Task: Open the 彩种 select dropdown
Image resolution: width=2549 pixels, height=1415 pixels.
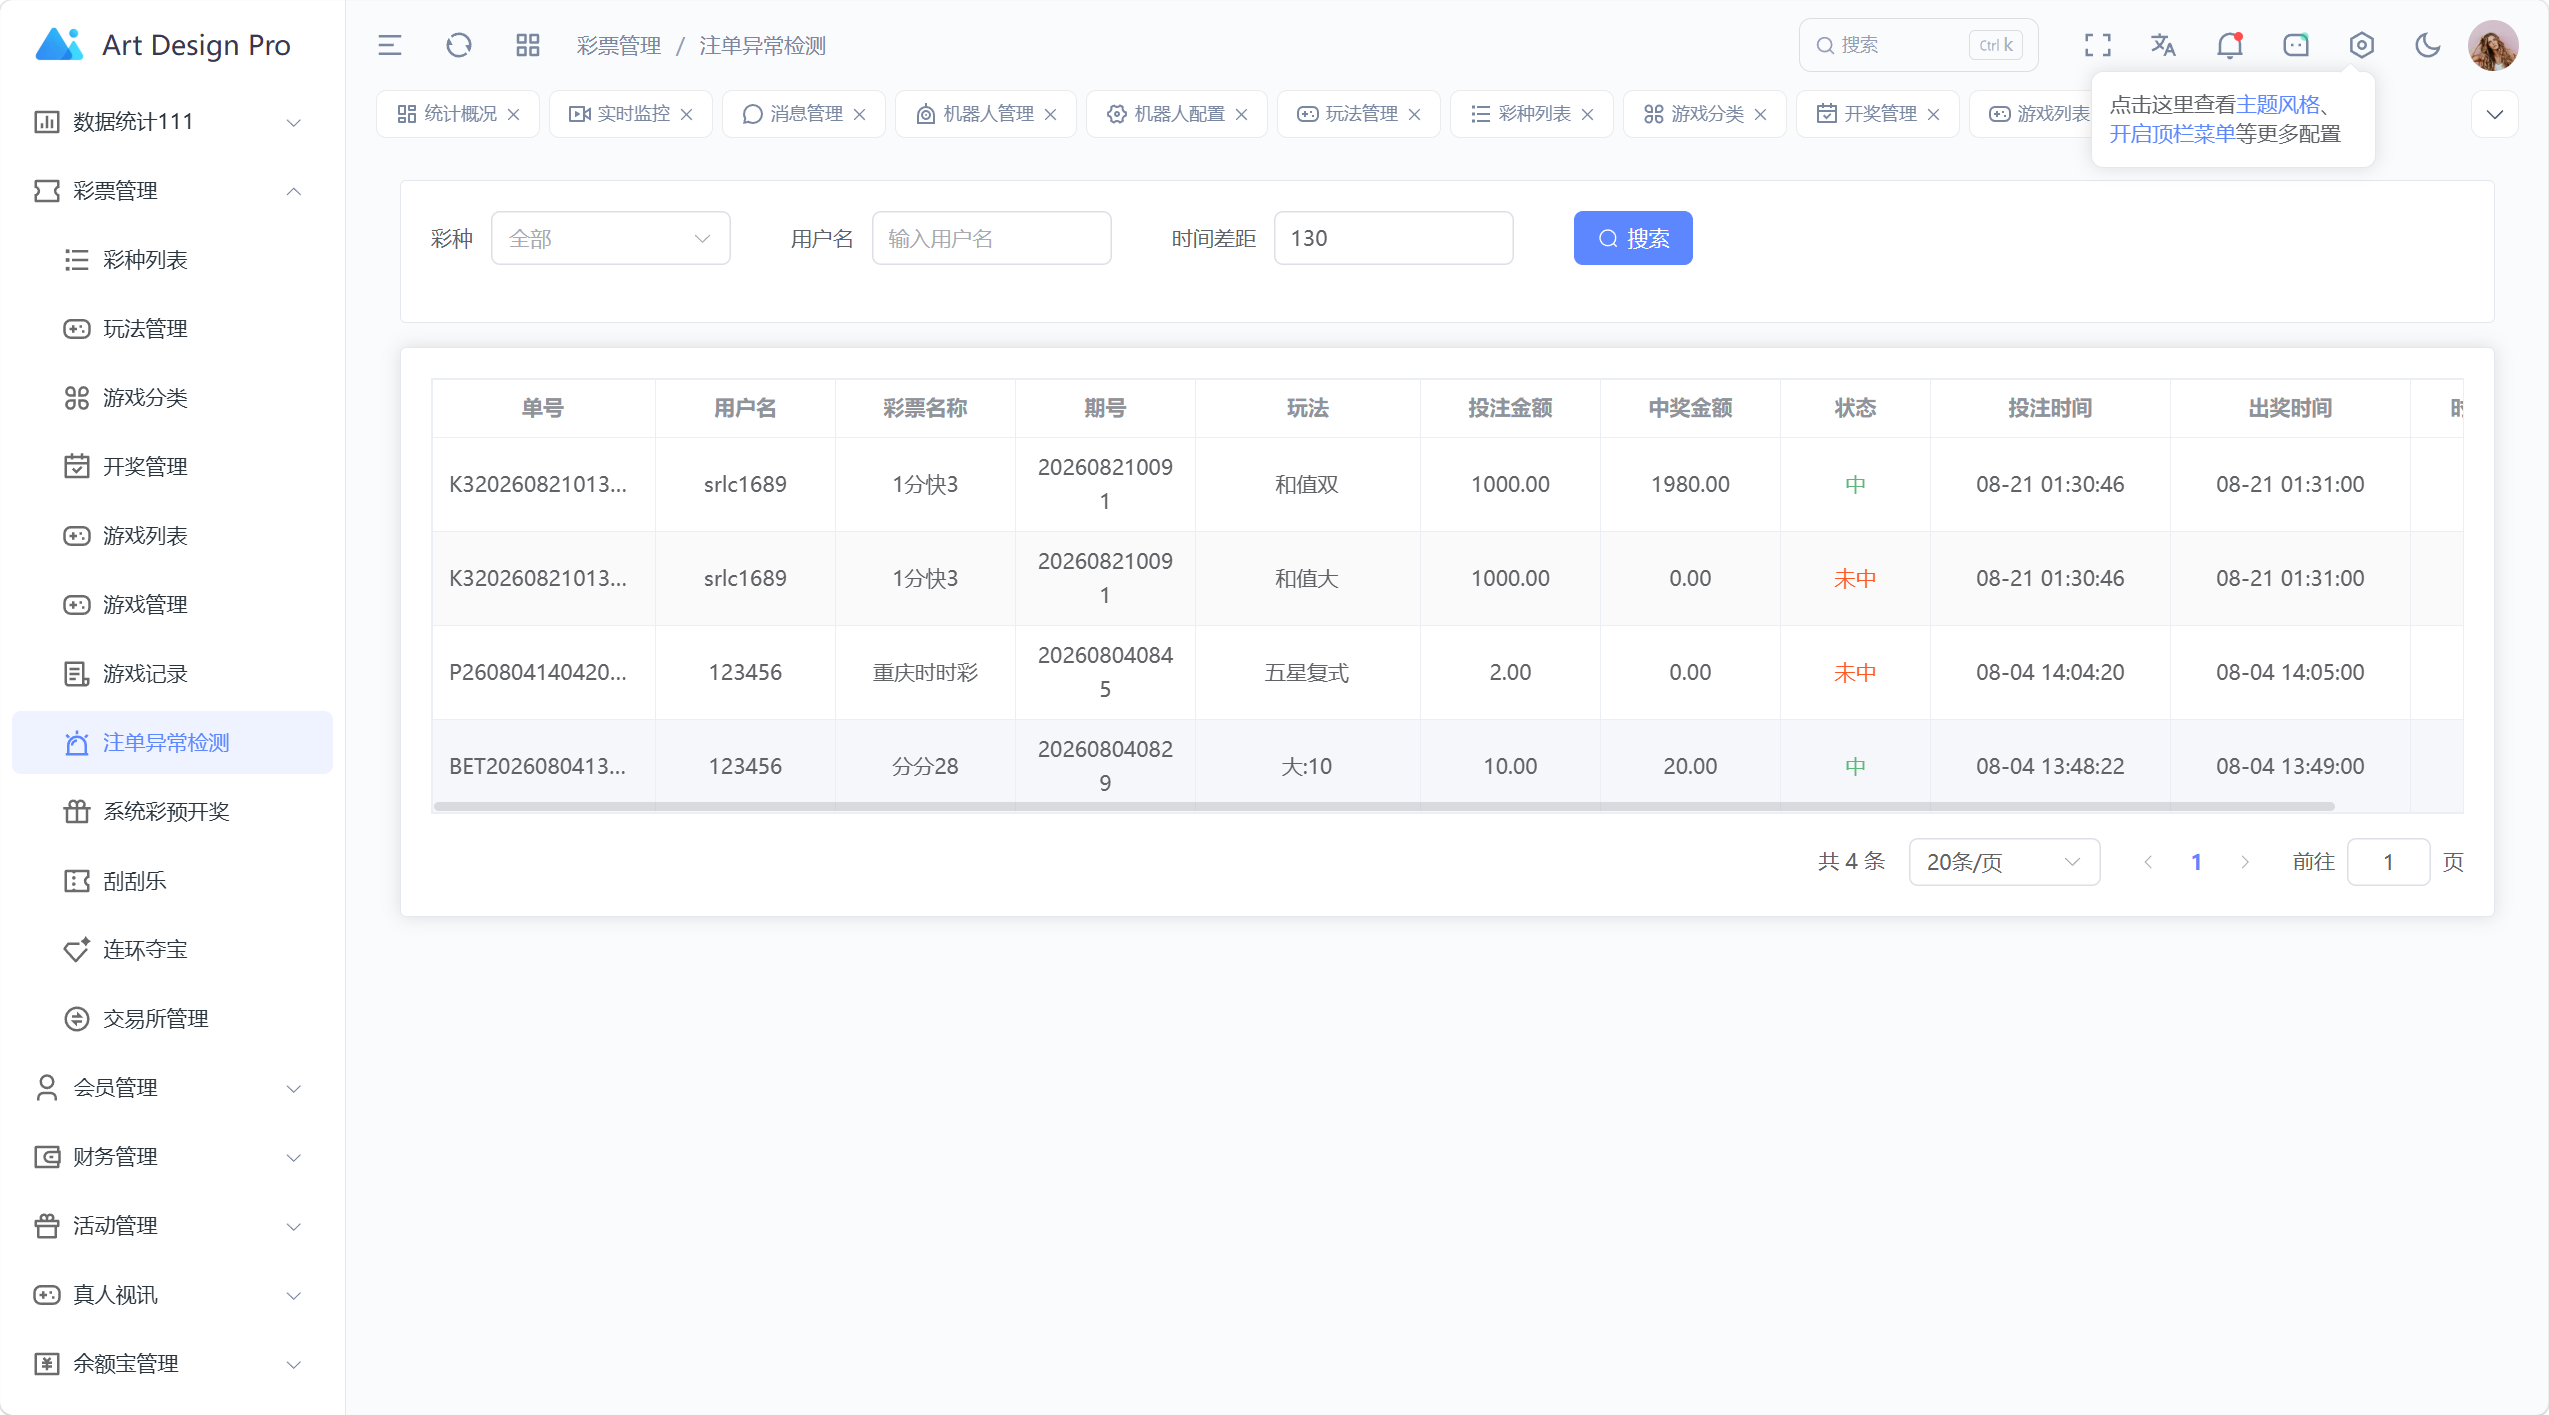Action: pos(611,238)
